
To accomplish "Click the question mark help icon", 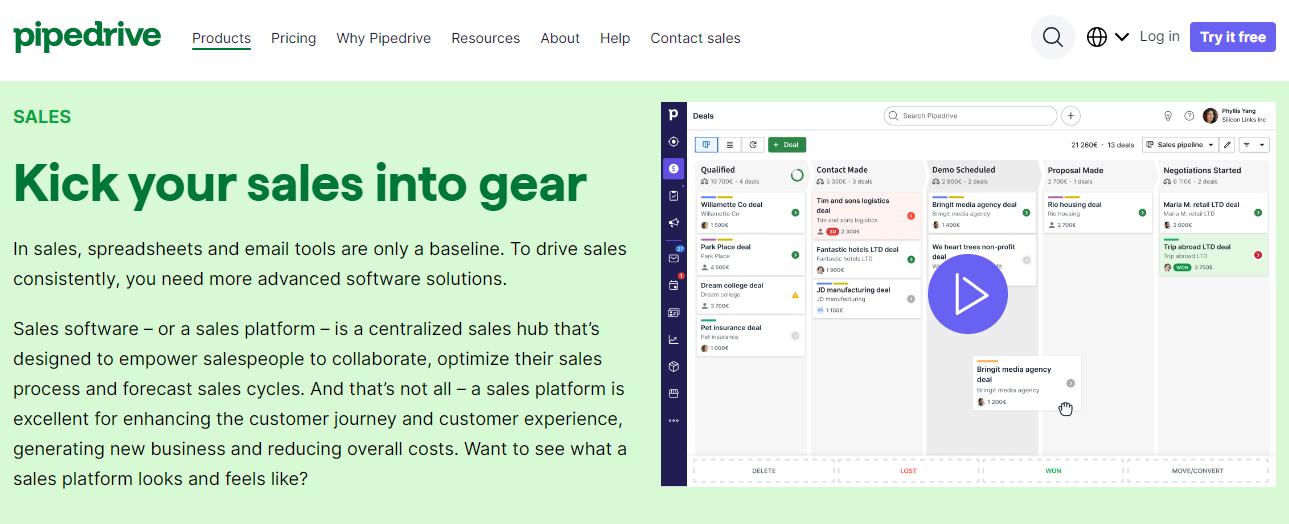I will coord(1189,116).
